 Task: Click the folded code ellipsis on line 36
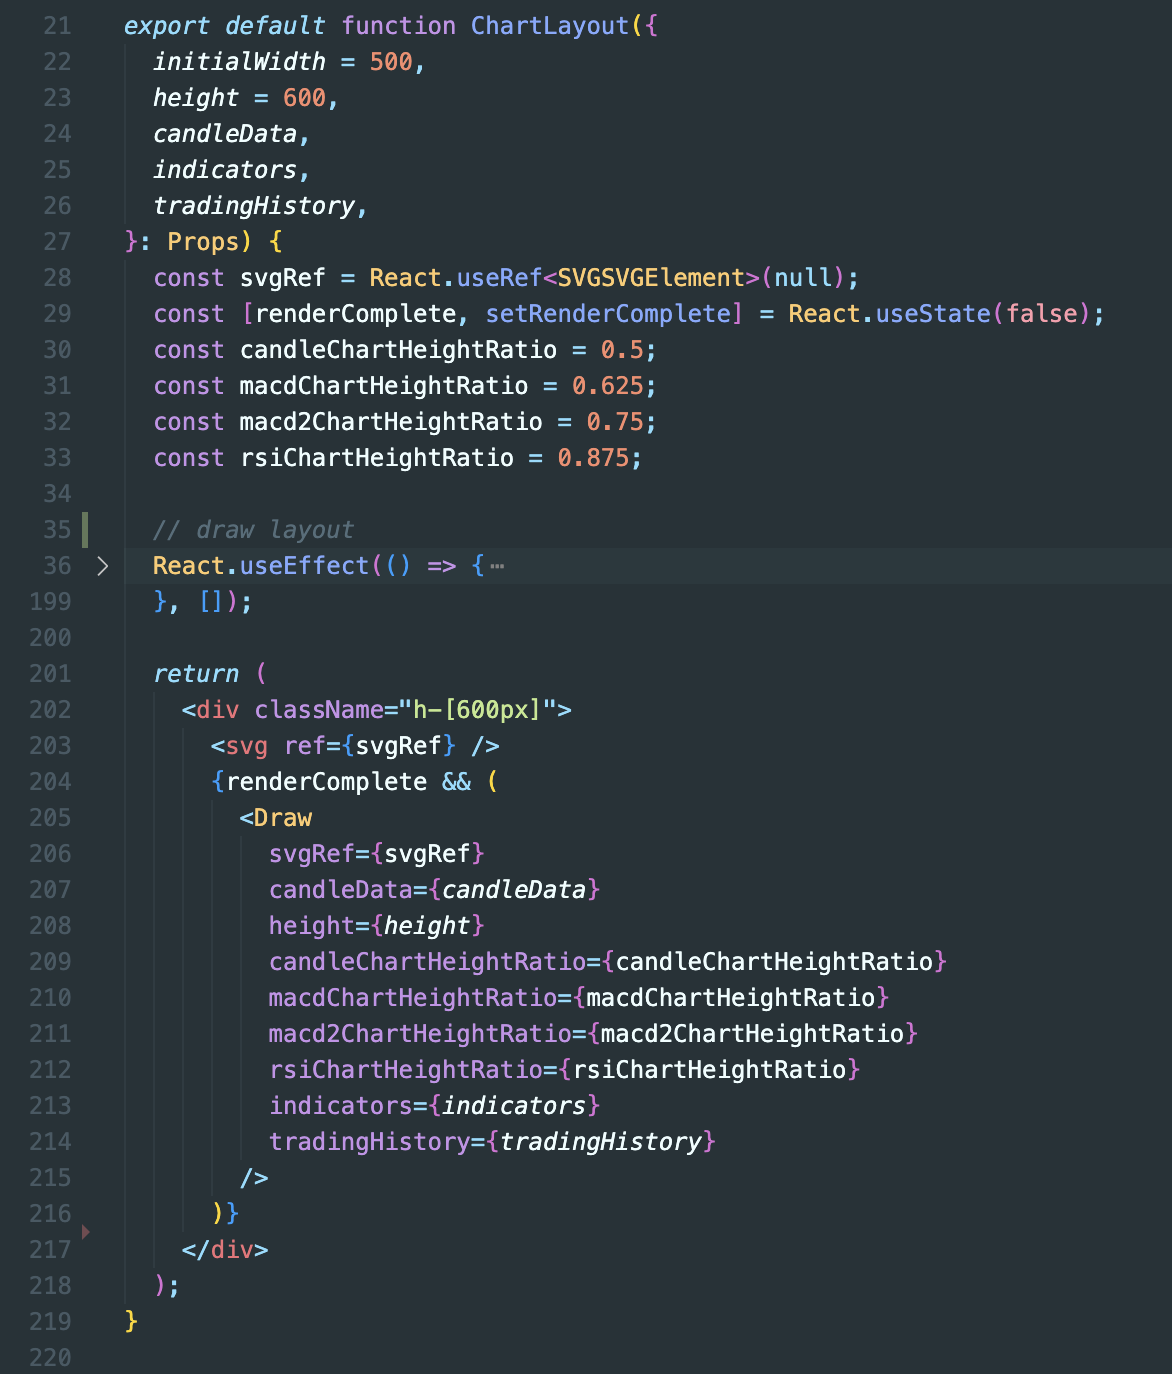(497, 567)
